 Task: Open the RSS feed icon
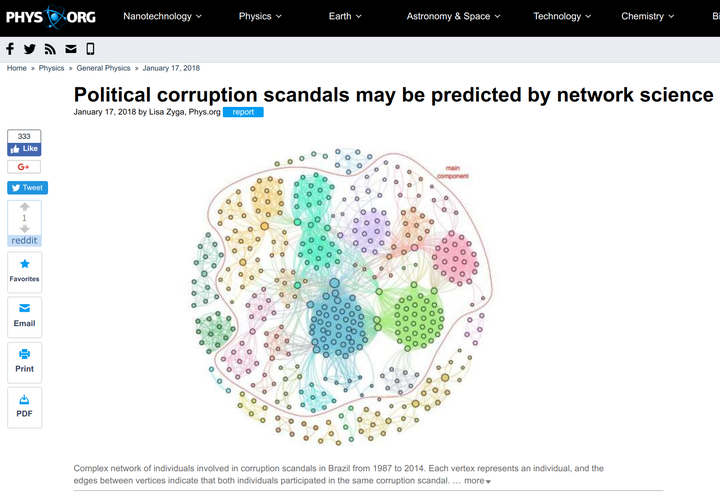(50, 49)
